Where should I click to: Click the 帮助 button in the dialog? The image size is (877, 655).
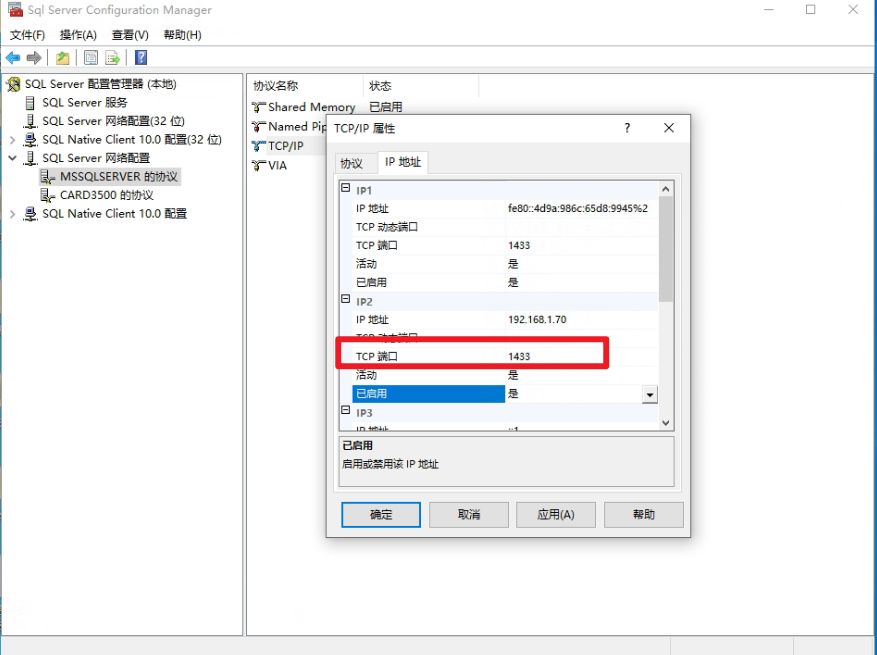644,515
